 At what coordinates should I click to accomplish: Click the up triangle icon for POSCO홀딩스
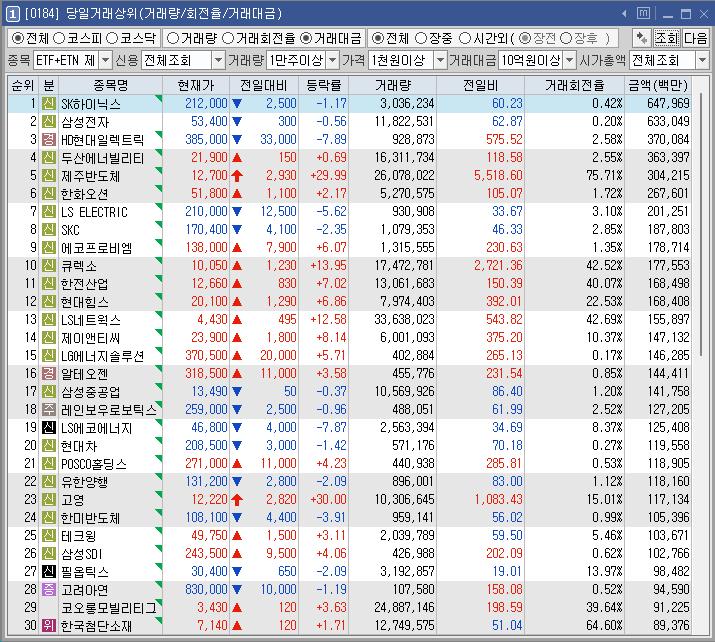coord(237,464)
